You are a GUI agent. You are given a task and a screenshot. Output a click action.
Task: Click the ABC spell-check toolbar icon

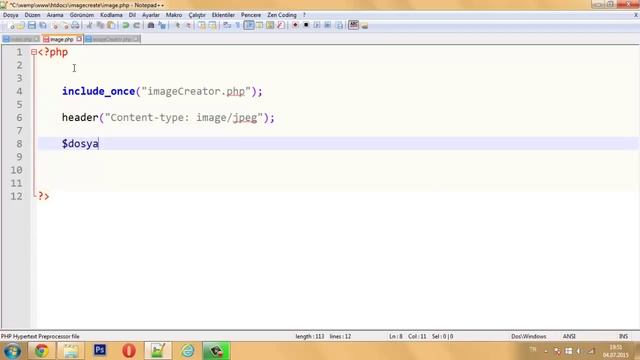353,25
